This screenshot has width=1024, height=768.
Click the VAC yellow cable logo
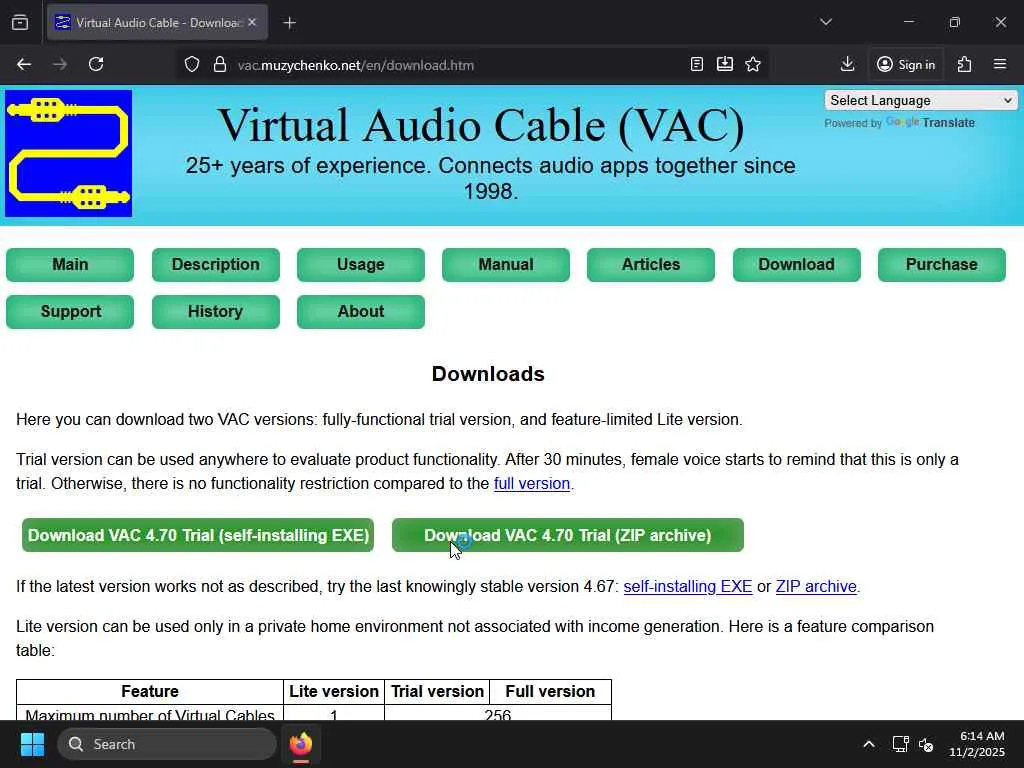(x=69, y=153)
